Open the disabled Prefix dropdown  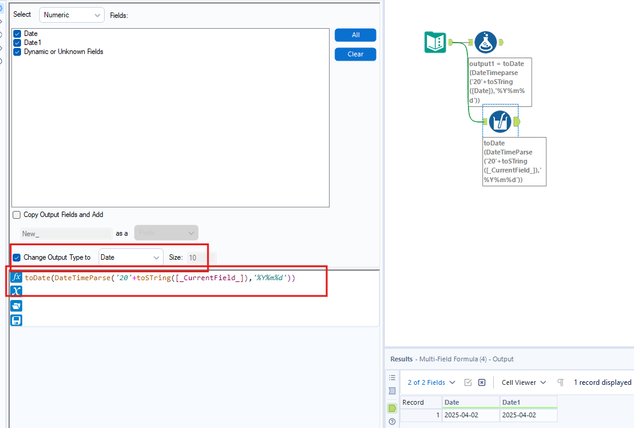[x=166, y=233]
